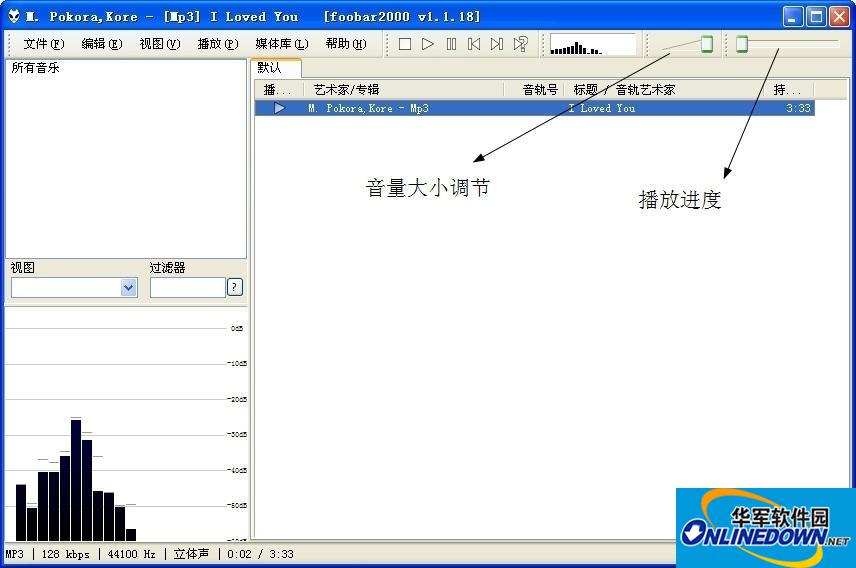Click the Play triangle button in toolbar
Image resolution: width=856 pixels, height=568 pixels.
point(428,44)
